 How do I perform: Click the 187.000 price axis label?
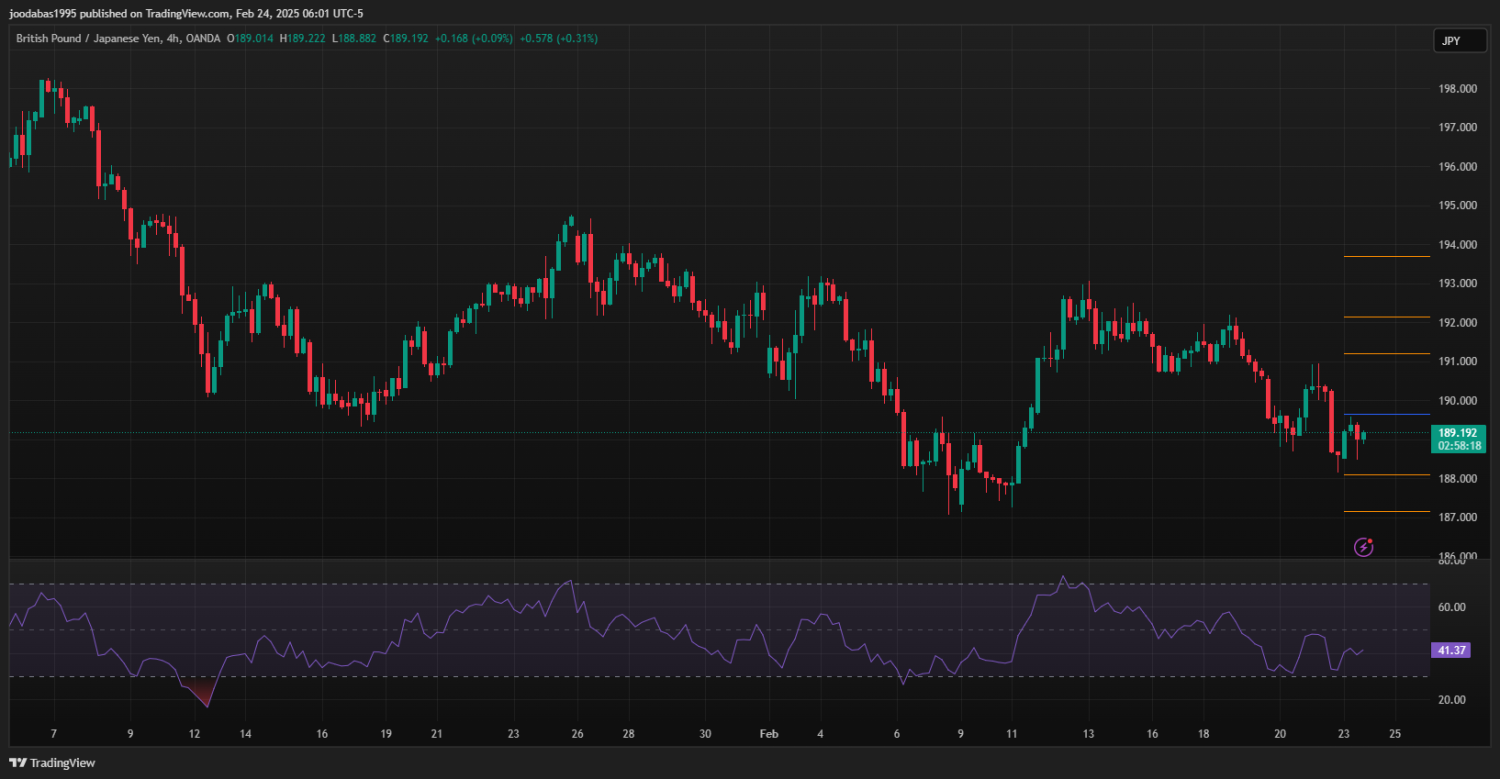1457,518
